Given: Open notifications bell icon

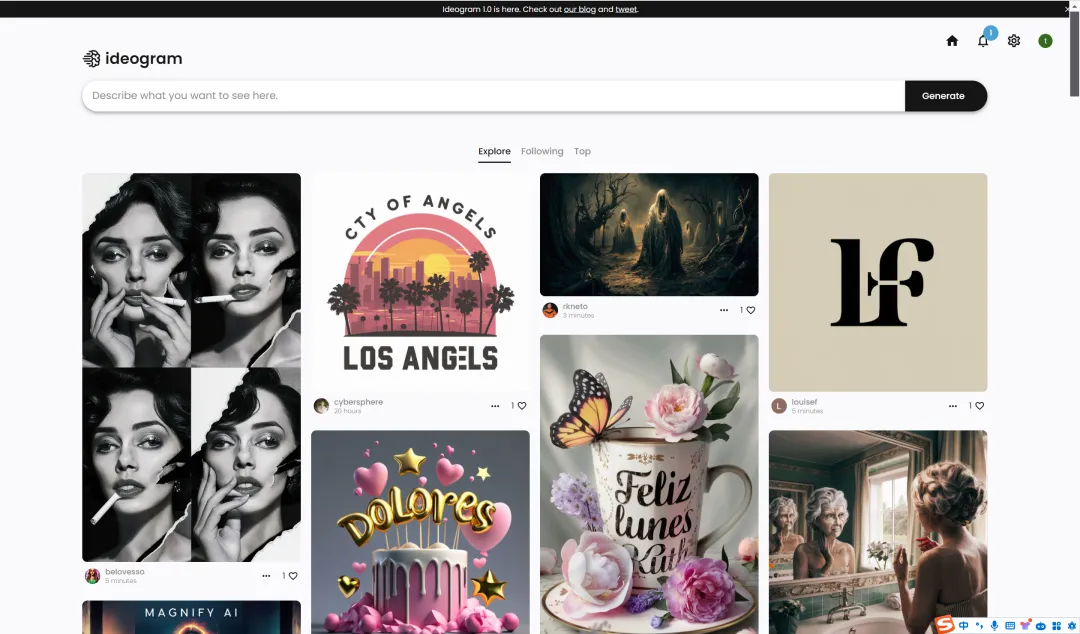Looking at the screenshot, I should 983,41.
